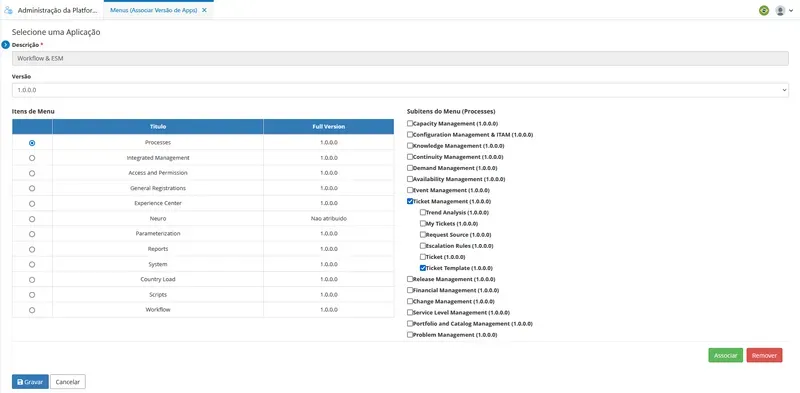Click the Cancelar button
The height and width of the screenshot is (393, 800).
[x=68, y=382]
